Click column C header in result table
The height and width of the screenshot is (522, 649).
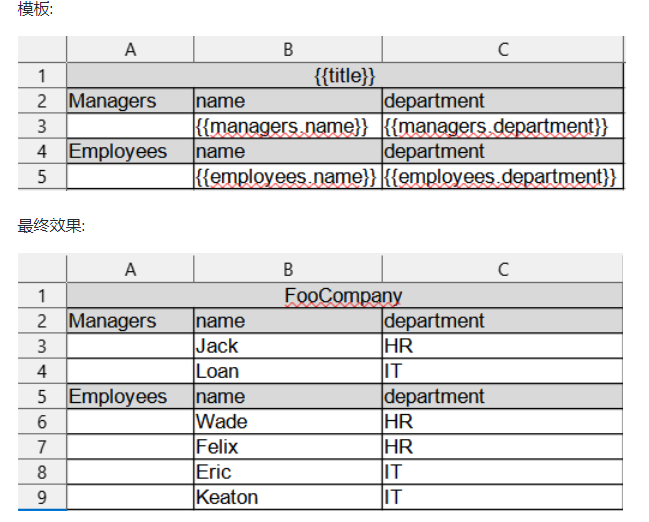coord(502,269)
